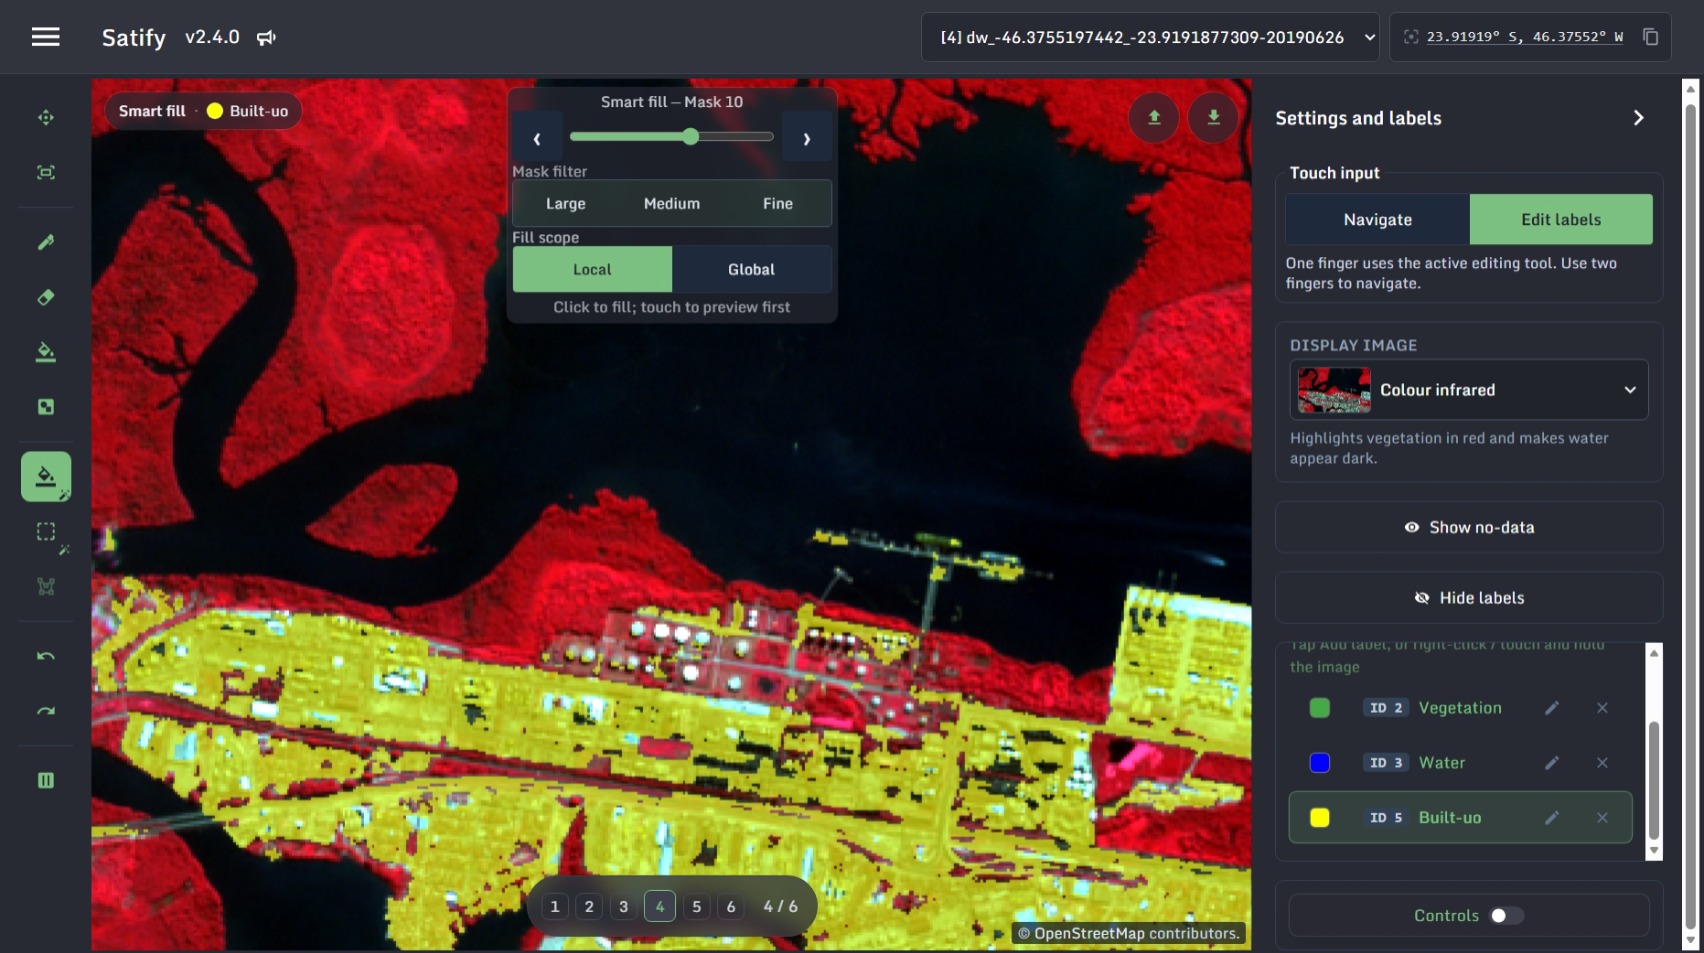The image size is (1704, 953).
Task: Go to image page 5
Action: [x=697, y=907]
